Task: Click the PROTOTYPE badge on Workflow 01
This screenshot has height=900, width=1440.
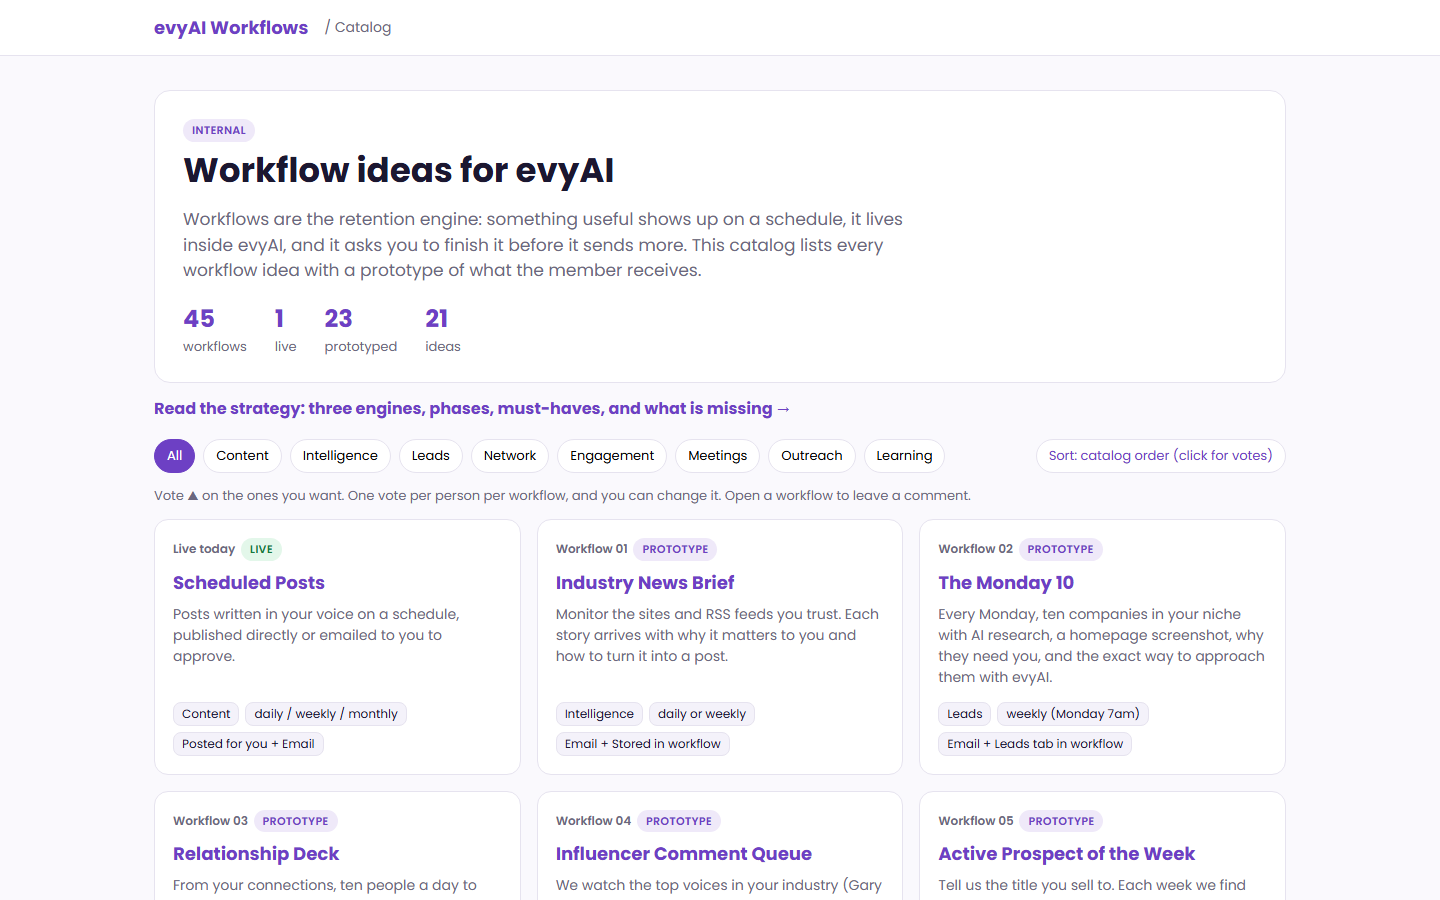Action: click(675, 549)
